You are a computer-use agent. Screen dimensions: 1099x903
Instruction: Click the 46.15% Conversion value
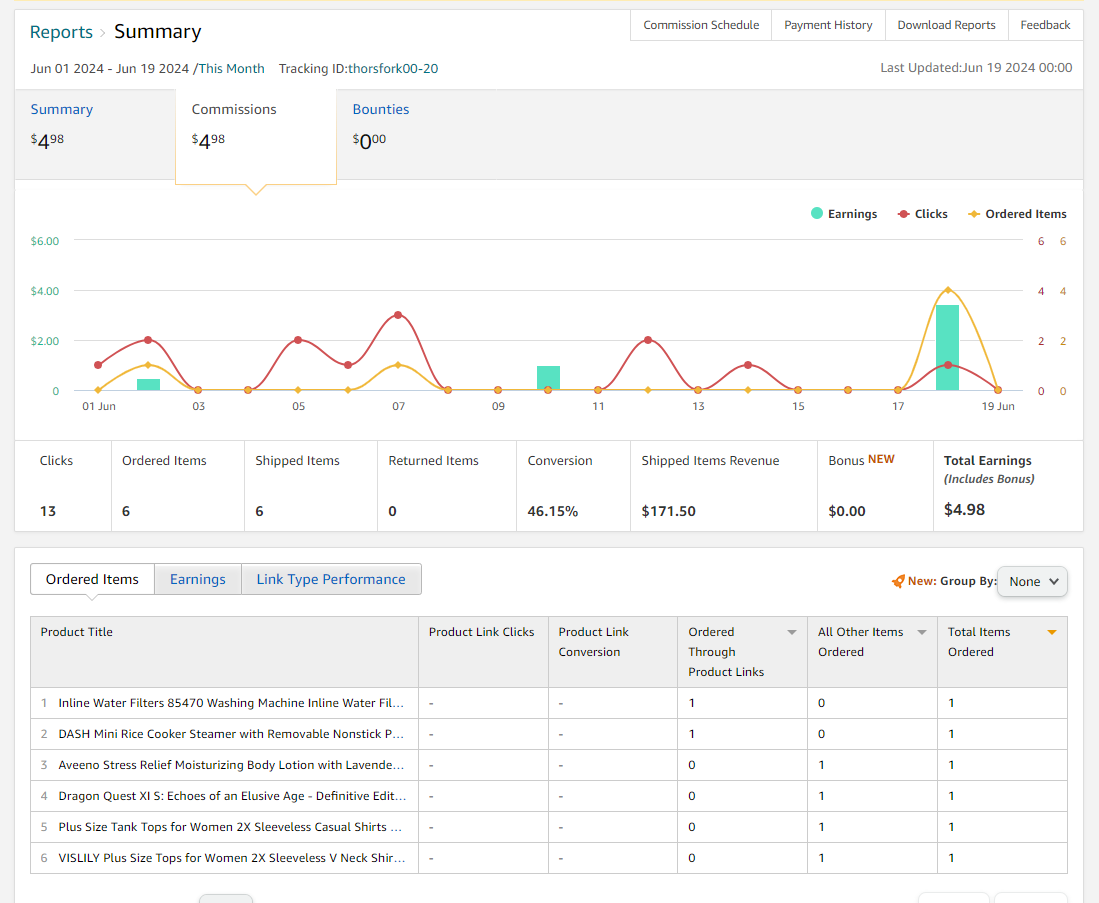pos(552,512)
